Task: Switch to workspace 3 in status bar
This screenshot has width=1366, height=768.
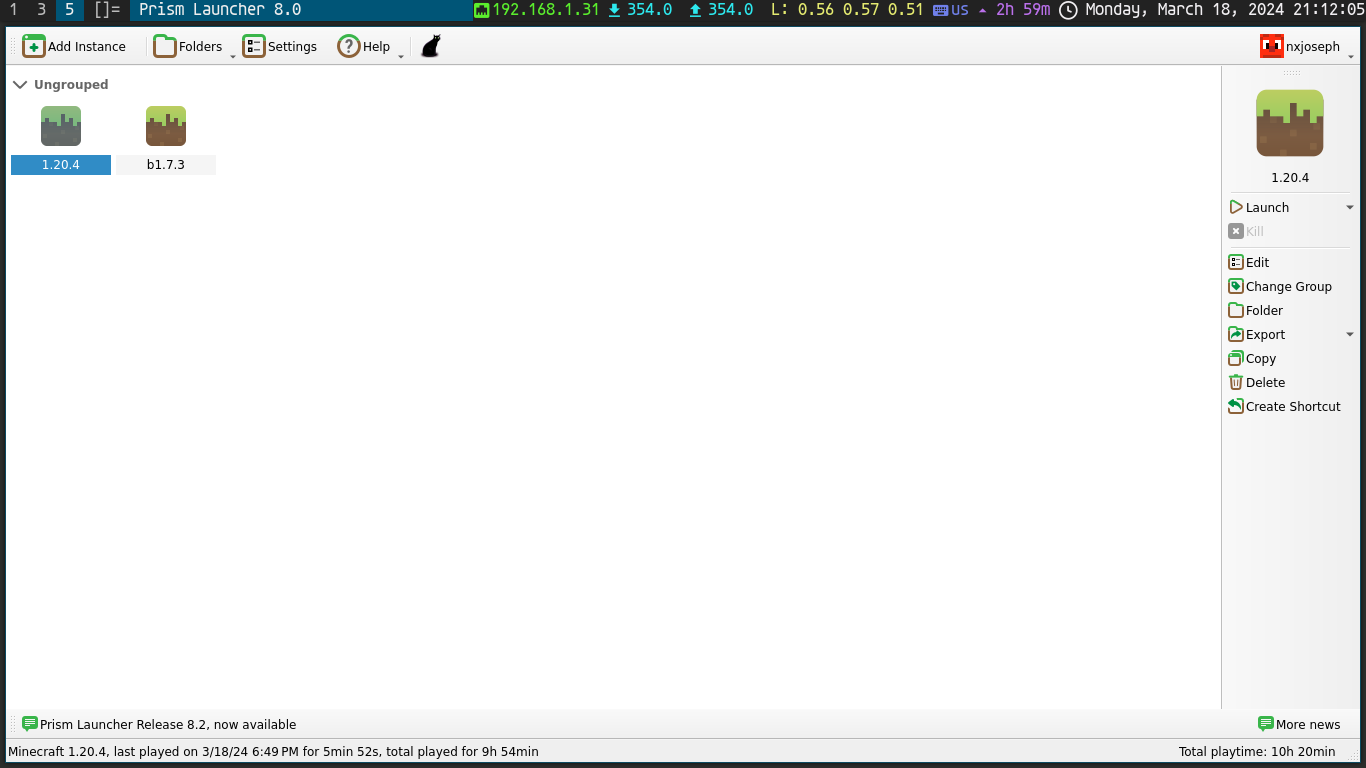Action: click(x=41, y=10)
